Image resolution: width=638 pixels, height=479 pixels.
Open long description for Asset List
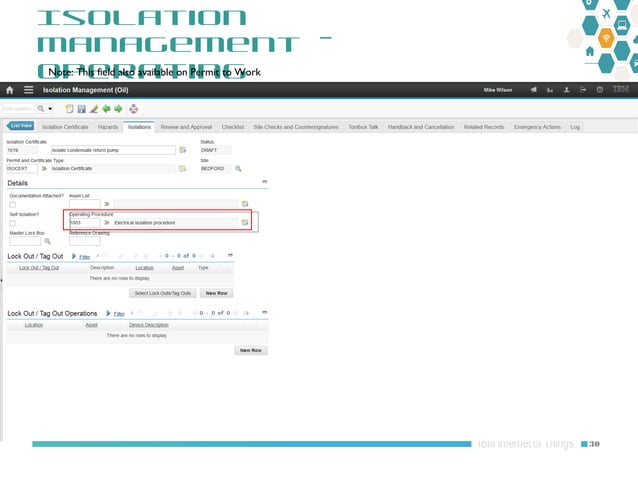pos(245,204)
